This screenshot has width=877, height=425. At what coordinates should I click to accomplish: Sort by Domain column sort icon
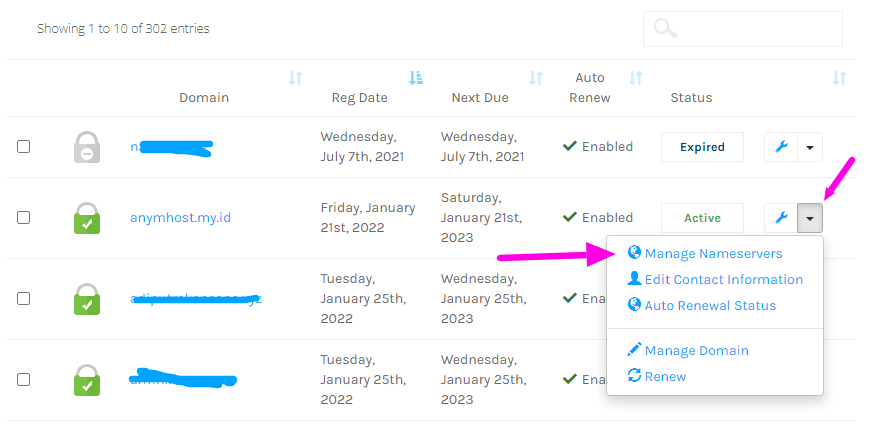click(x=295, y=78)
